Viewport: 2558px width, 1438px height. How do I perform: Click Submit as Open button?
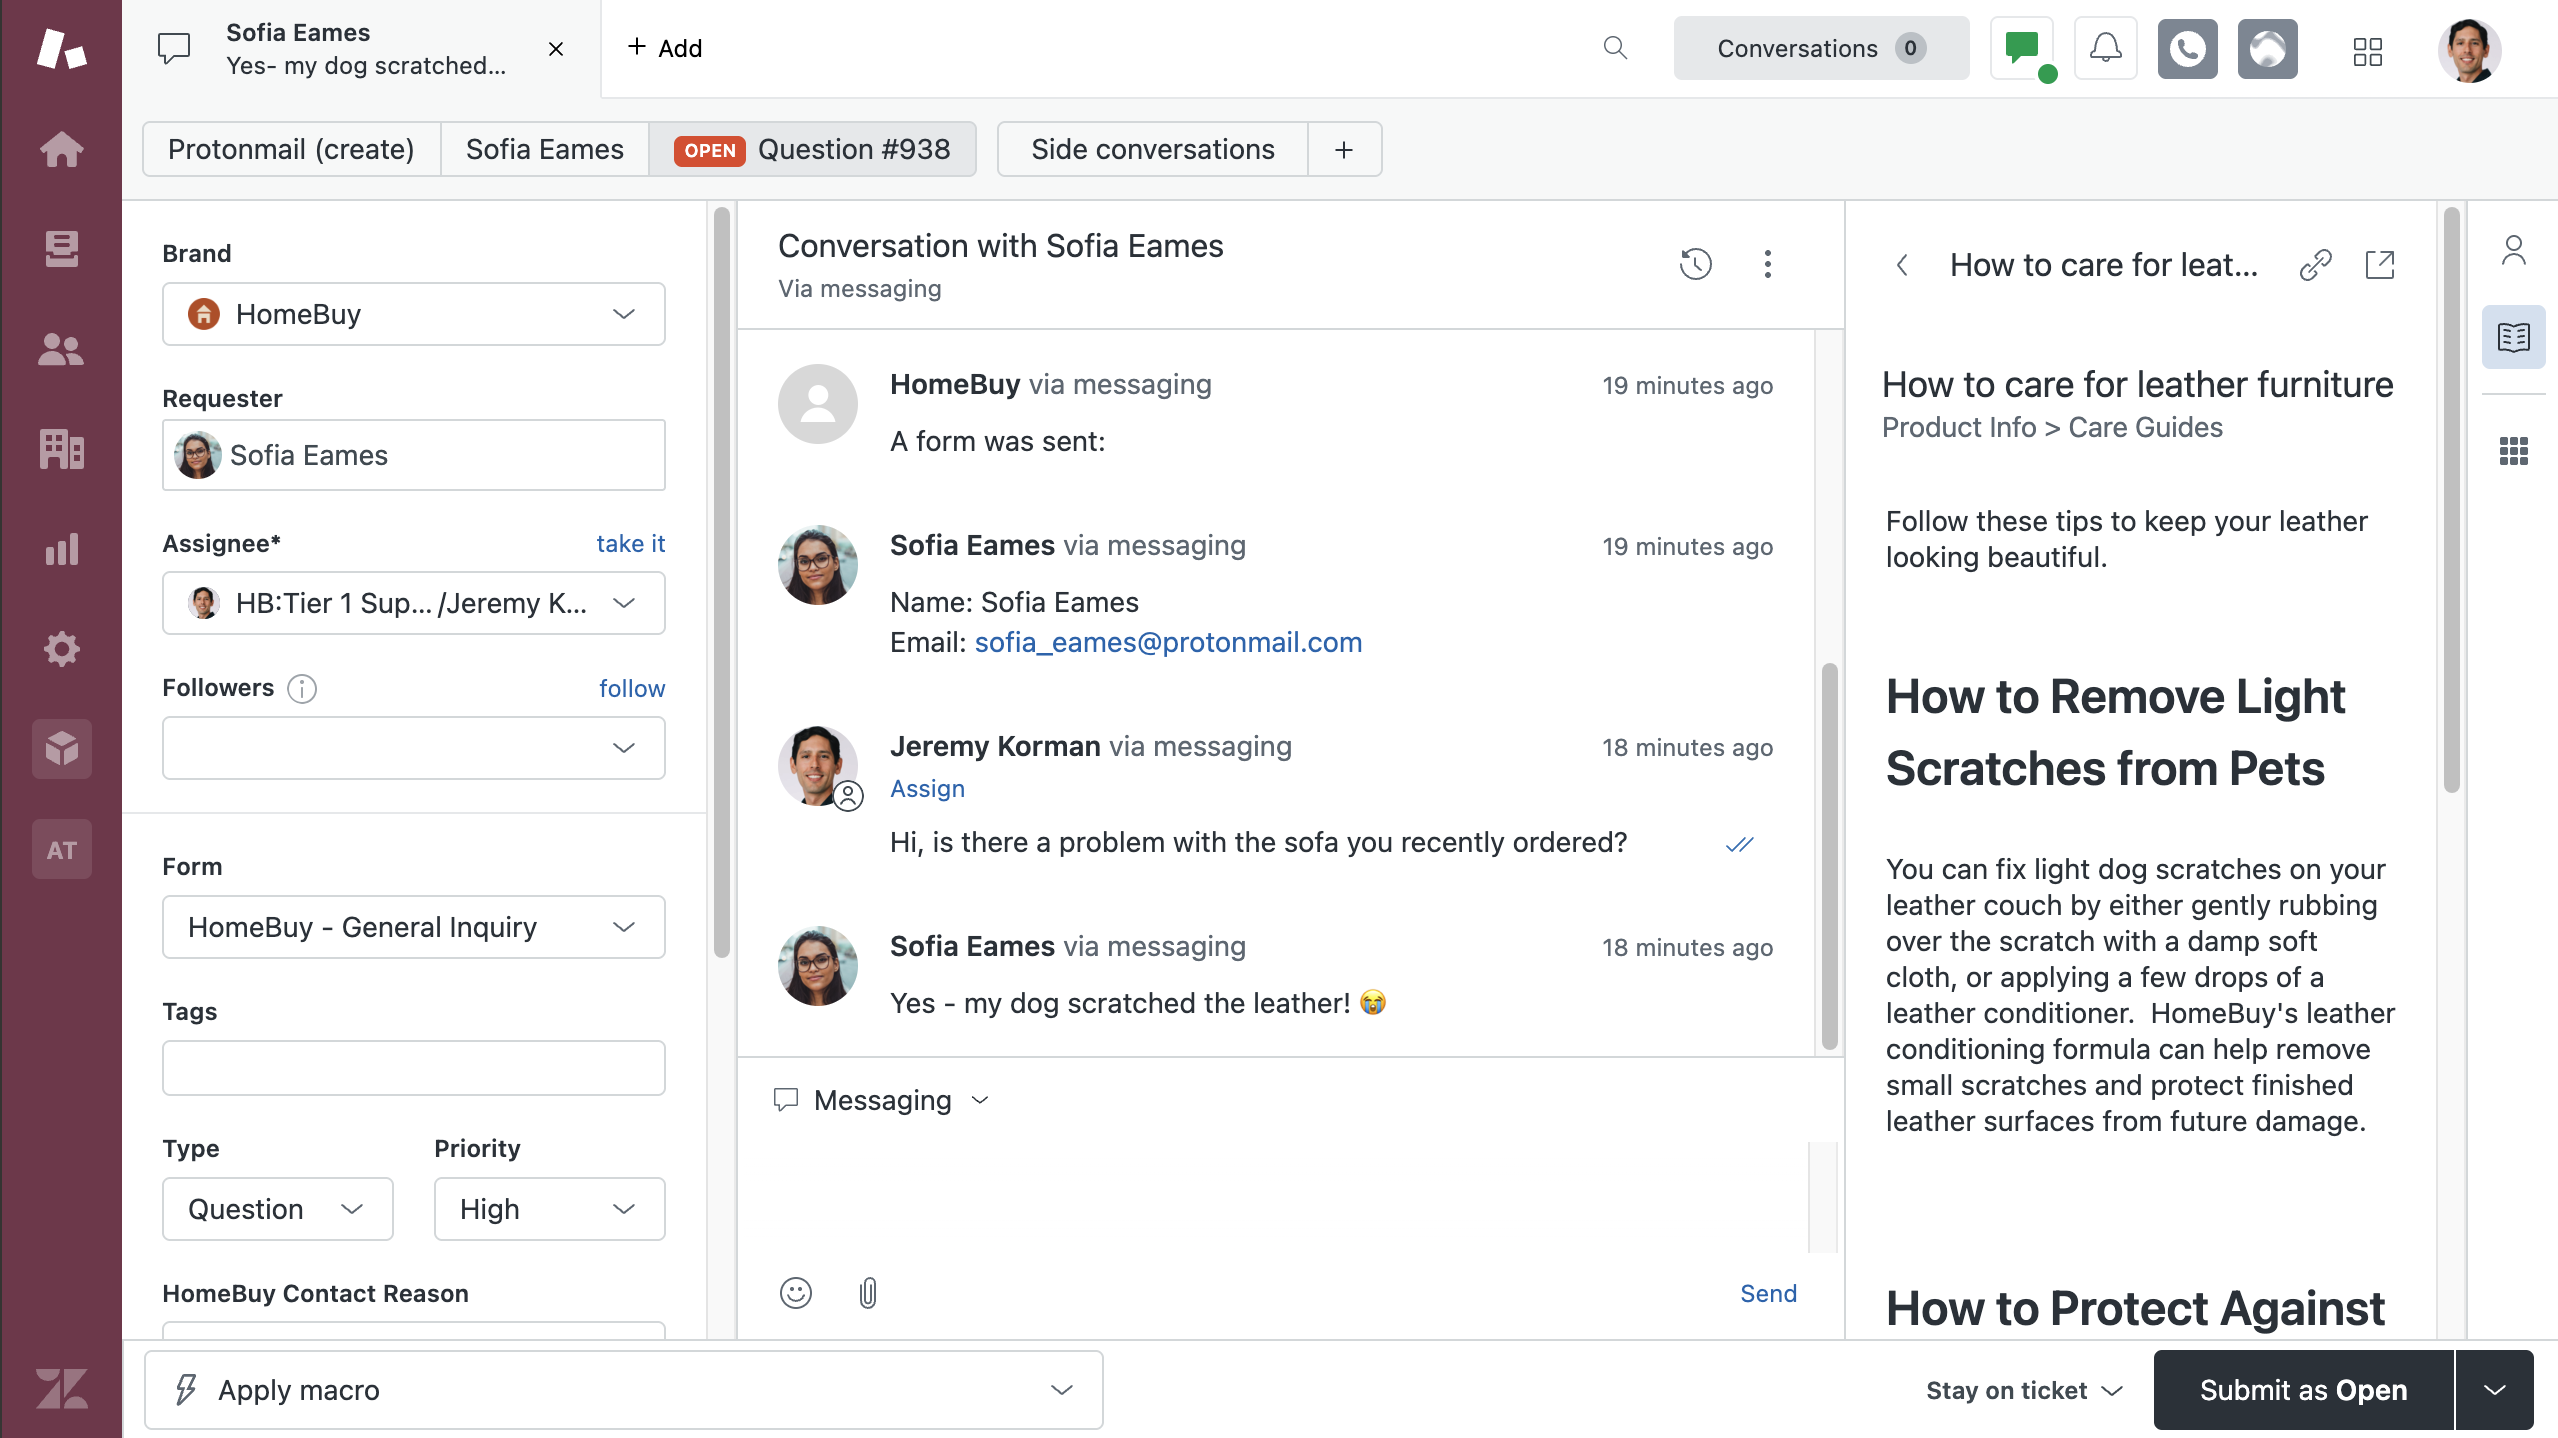[2303, 1390]
